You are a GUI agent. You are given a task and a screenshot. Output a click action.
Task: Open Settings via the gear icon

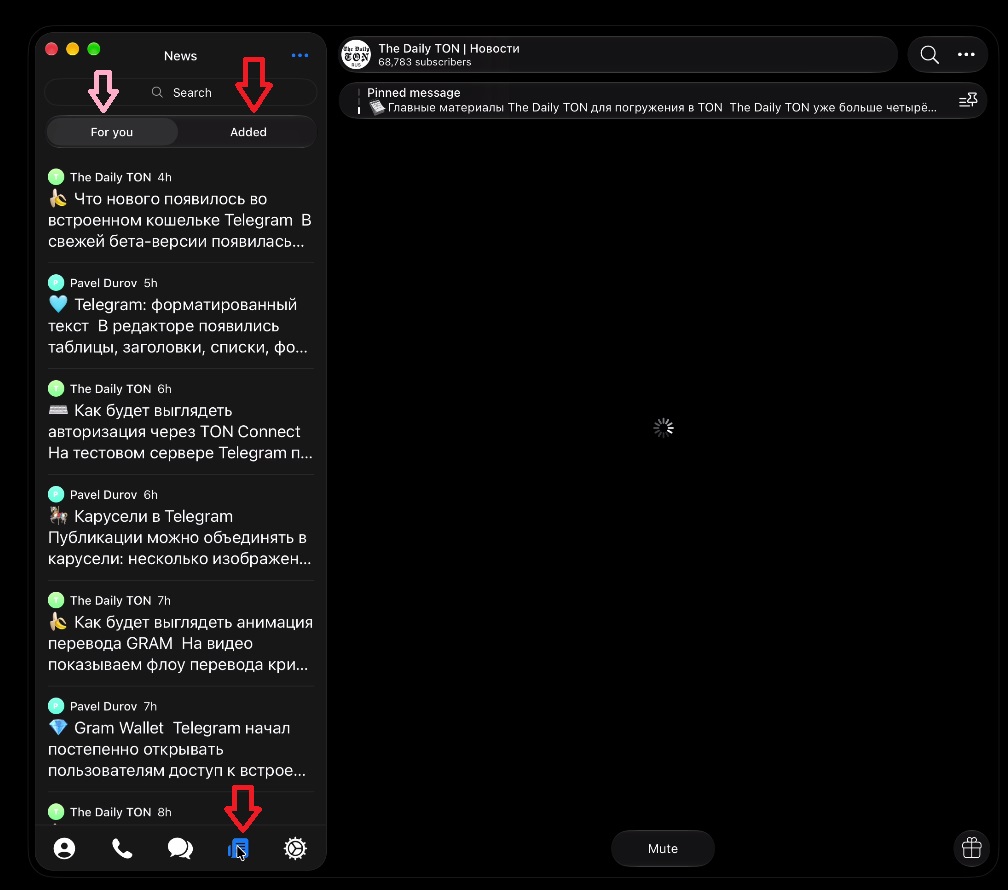pyautogui.click(x=295, y=848)
